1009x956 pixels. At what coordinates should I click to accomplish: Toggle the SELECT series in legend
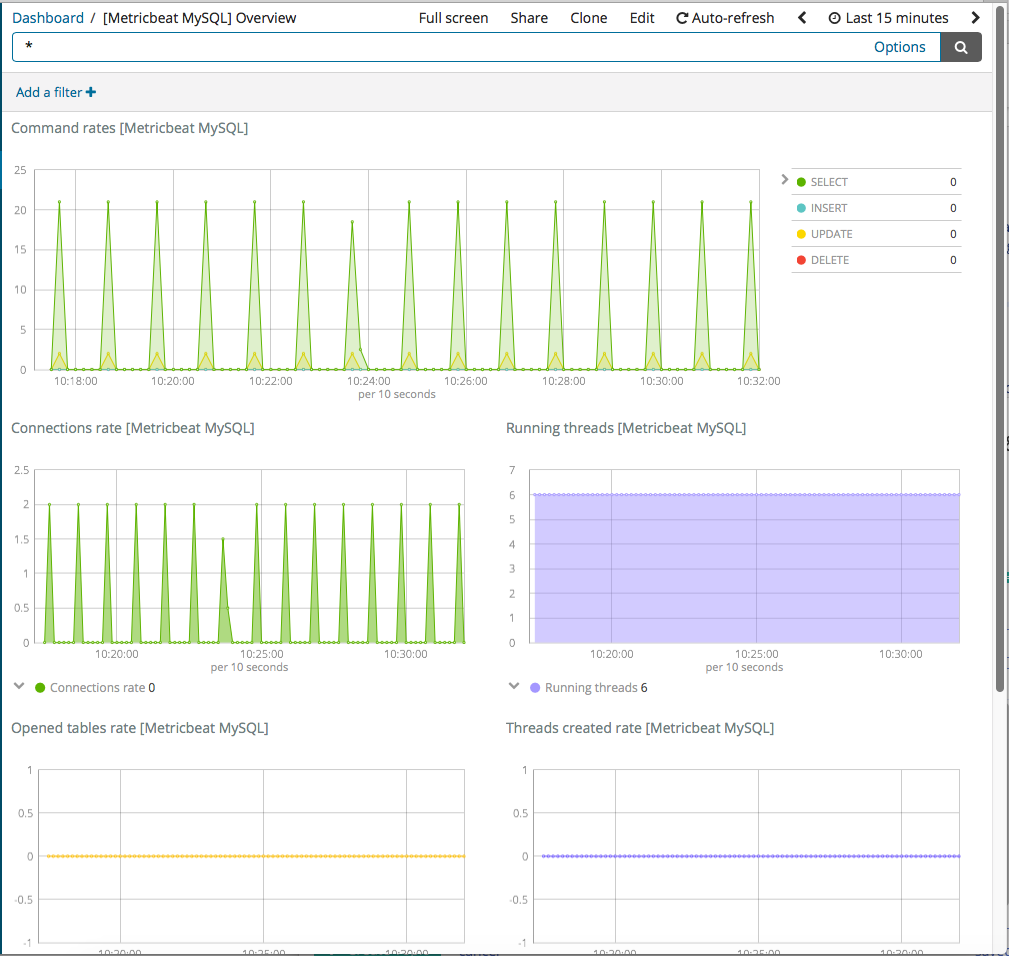point(828,182)
